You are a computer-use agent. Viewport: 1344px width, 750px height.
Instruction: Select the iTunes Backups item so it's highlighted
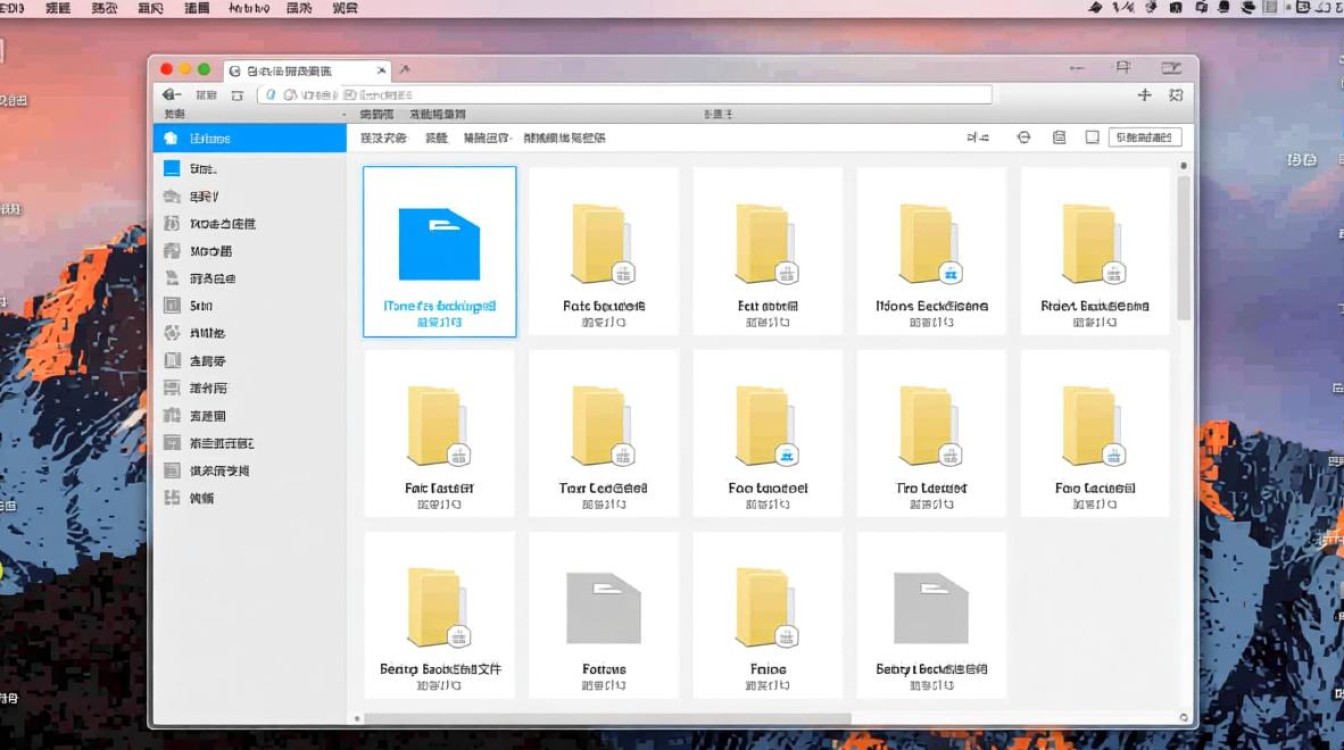(438, 252)
